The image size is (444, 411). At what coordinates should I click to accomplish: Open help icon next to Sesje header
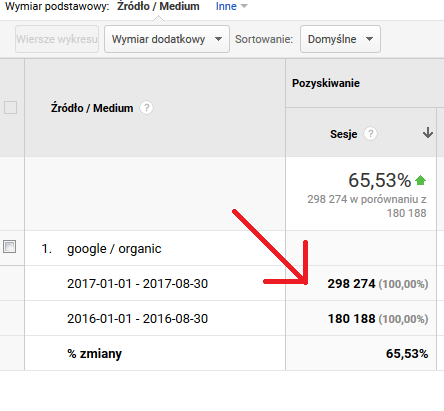370,134
